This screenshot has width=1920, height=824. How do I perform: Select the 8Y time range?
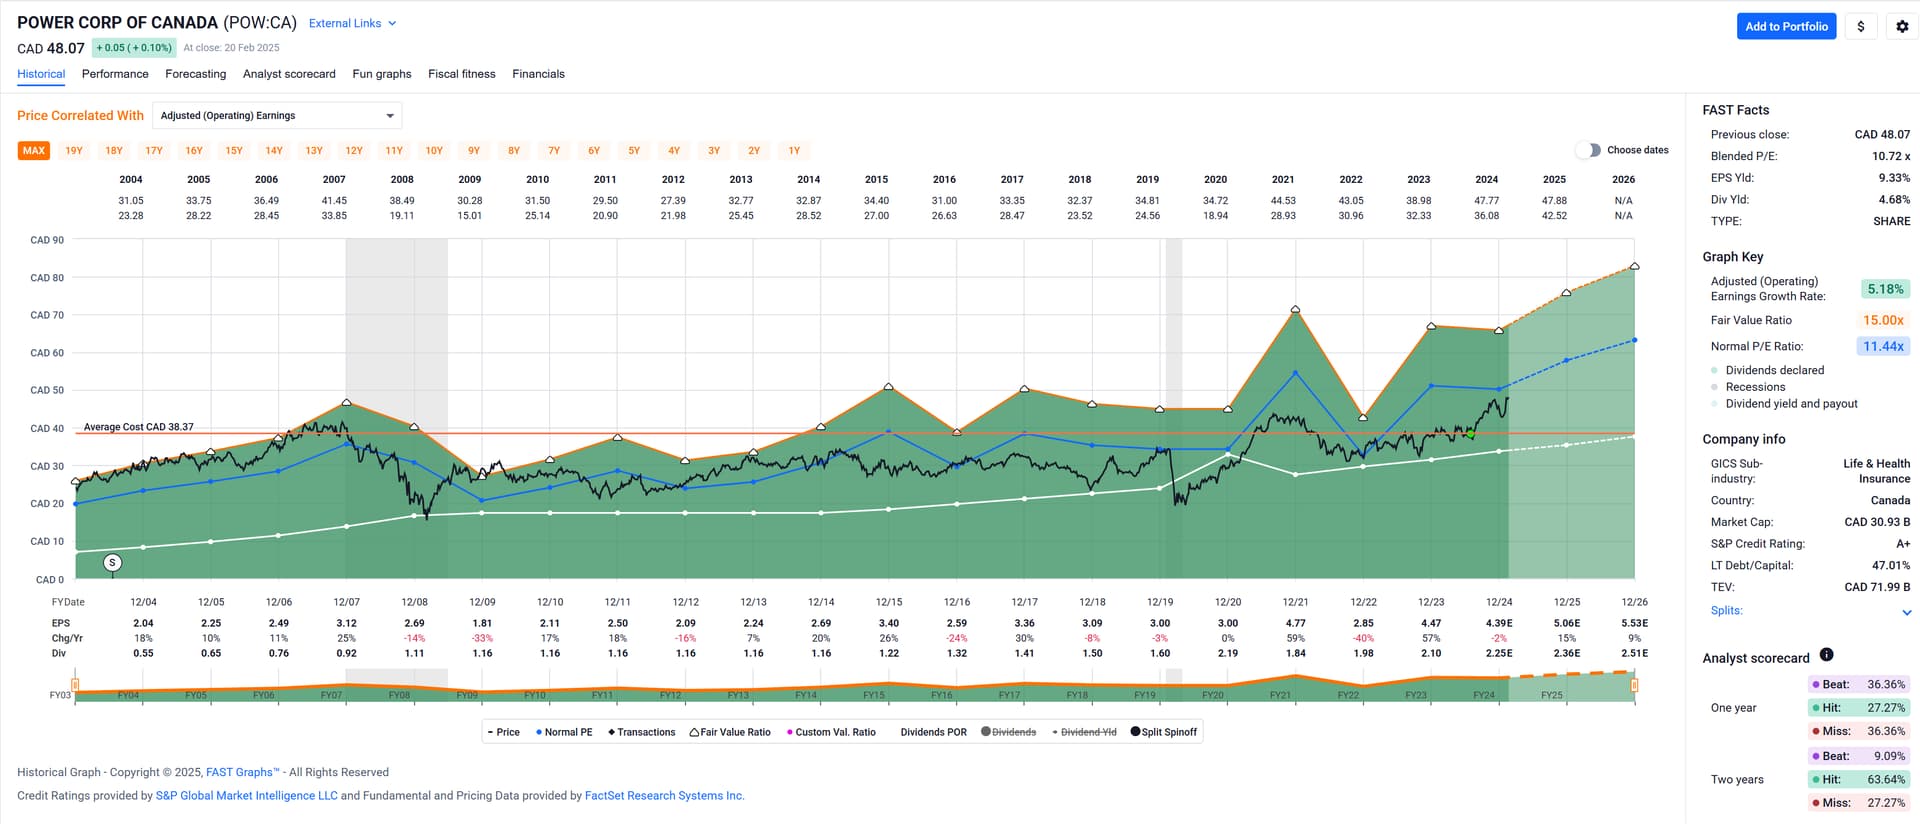click(x=514, y=151)
